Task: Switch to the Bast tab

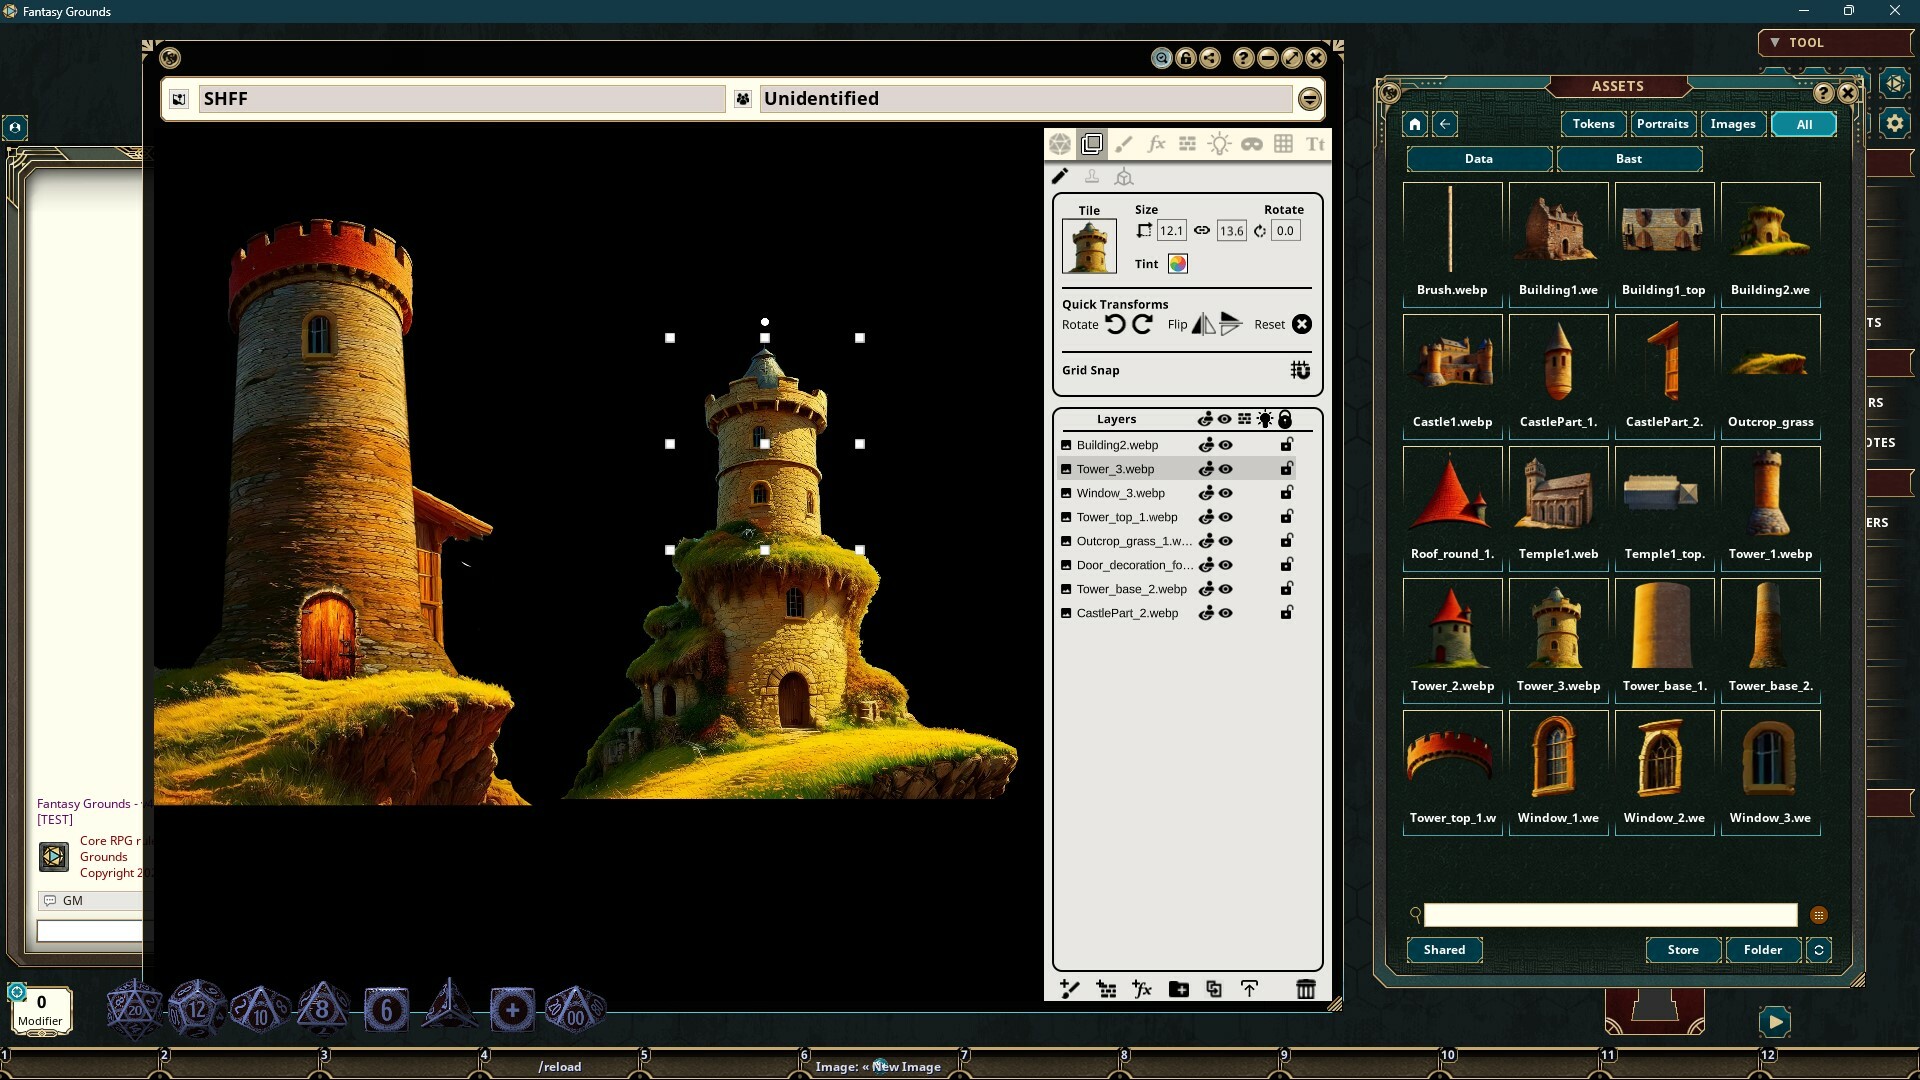Action: [x=1628, y=158]
